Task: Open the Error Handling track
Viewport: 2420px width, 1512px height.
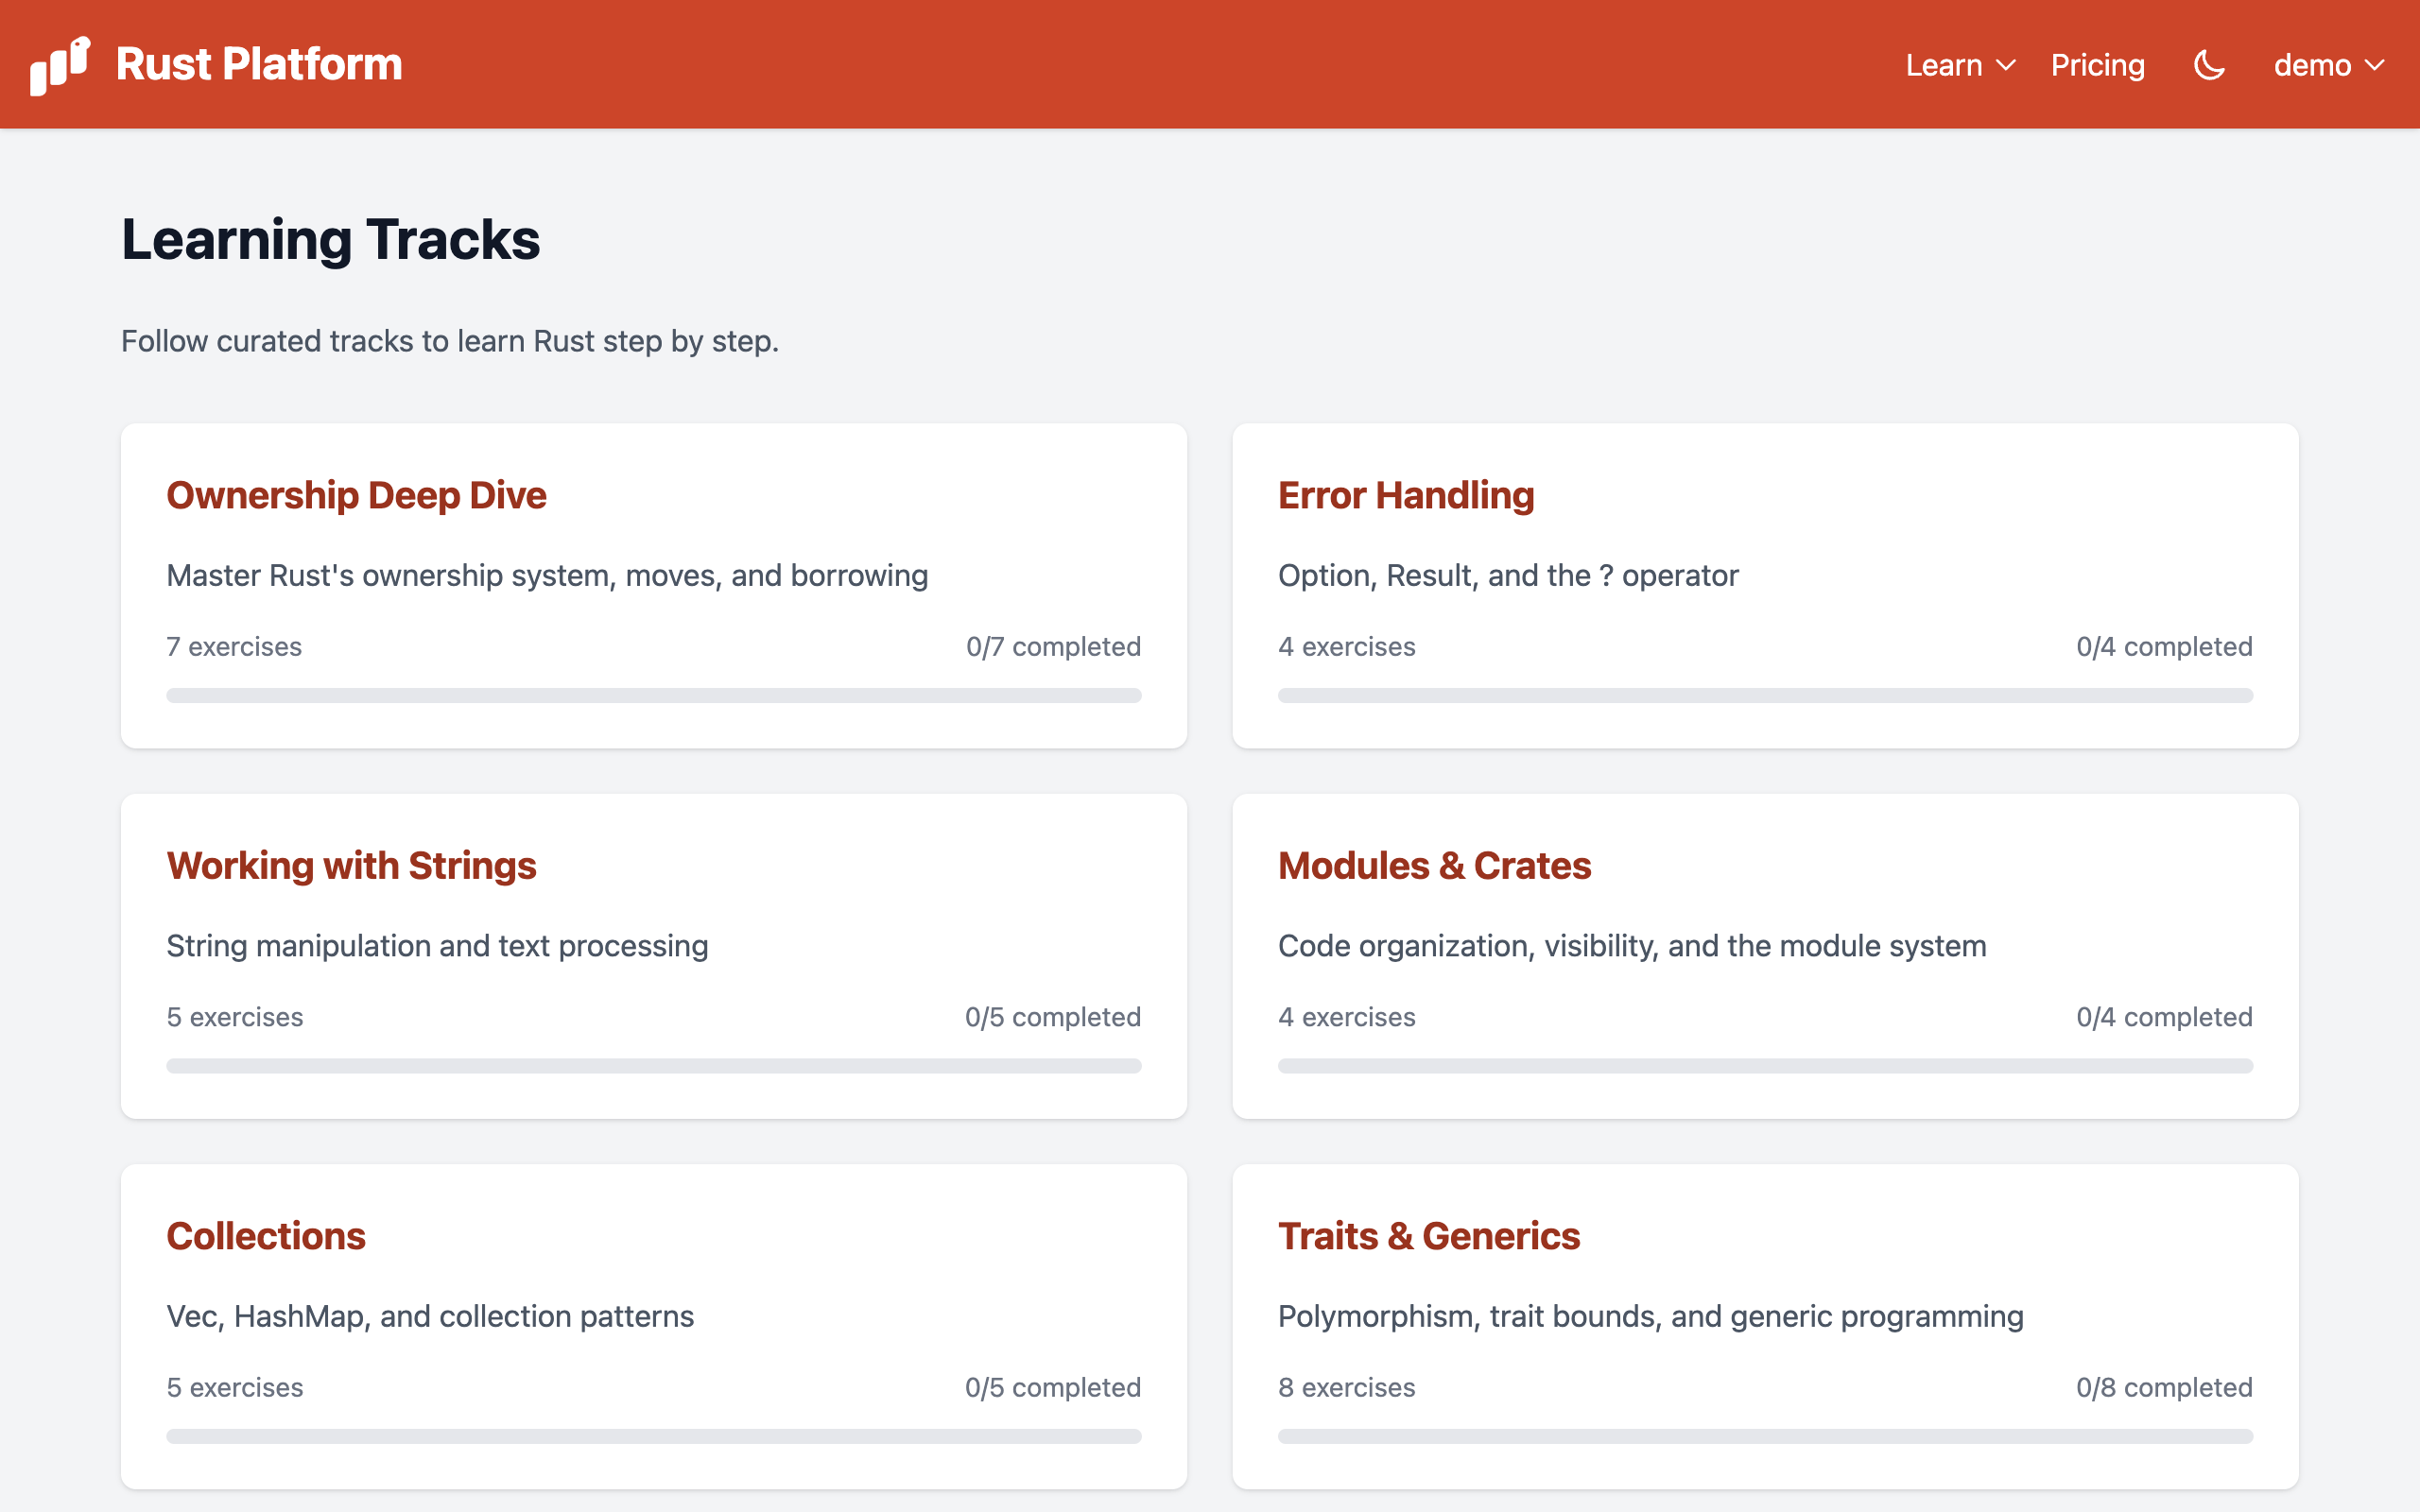Action: (1405, 494)
